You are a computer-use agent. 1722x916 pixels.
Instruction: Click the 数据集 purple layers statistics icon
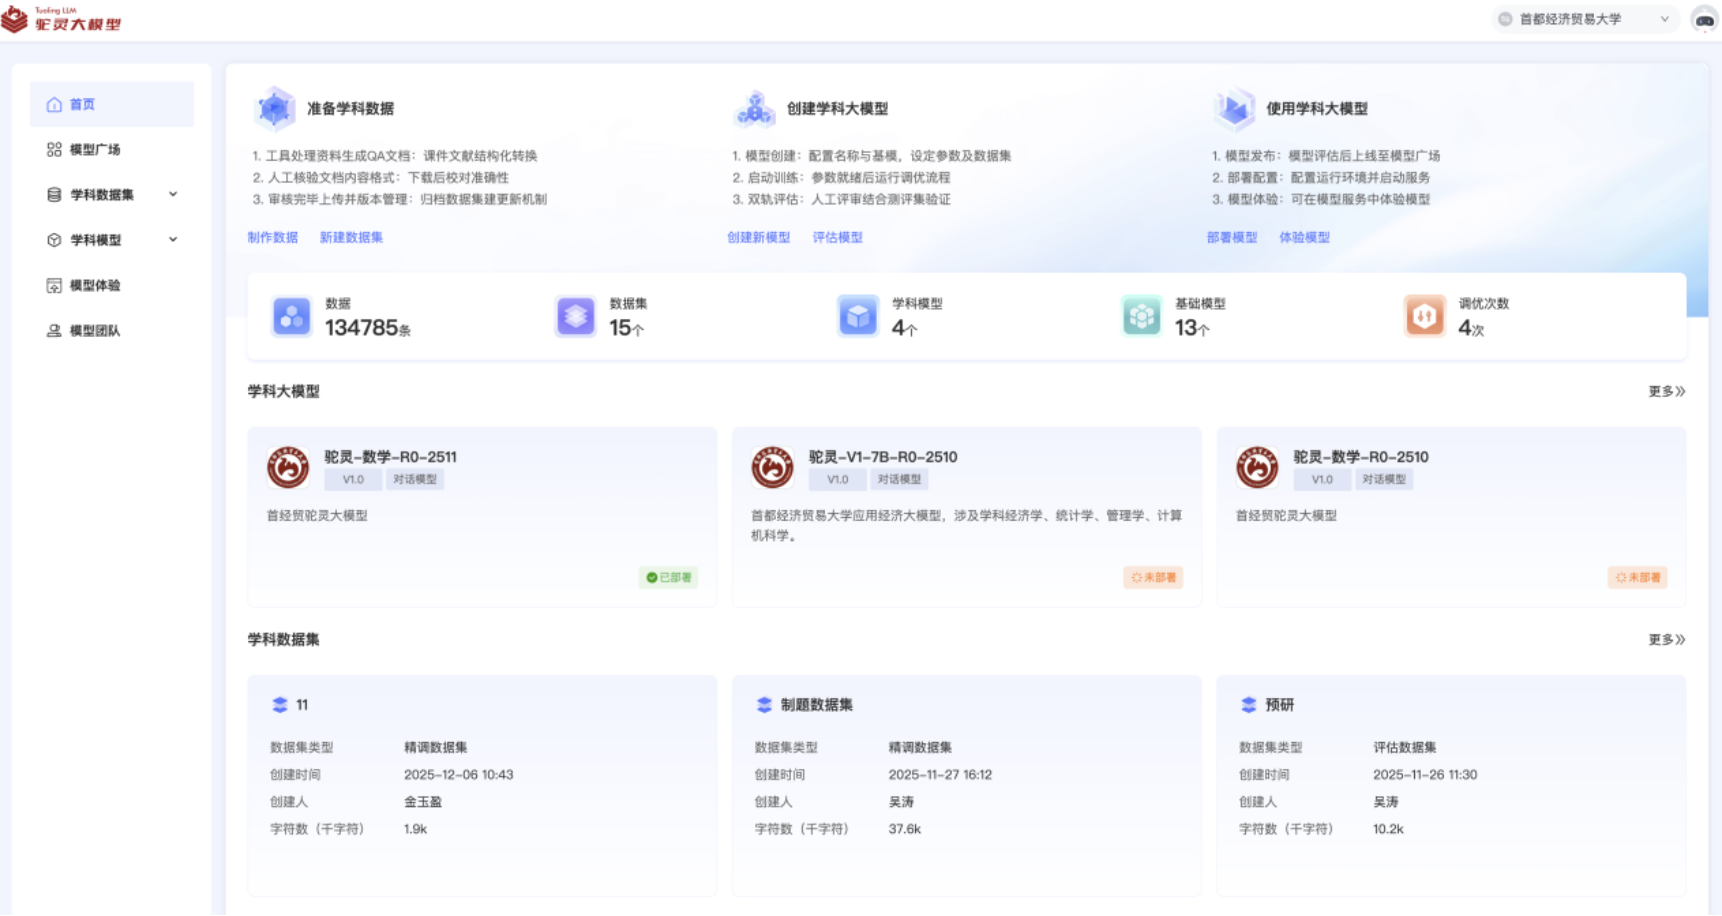click(576, 317)
